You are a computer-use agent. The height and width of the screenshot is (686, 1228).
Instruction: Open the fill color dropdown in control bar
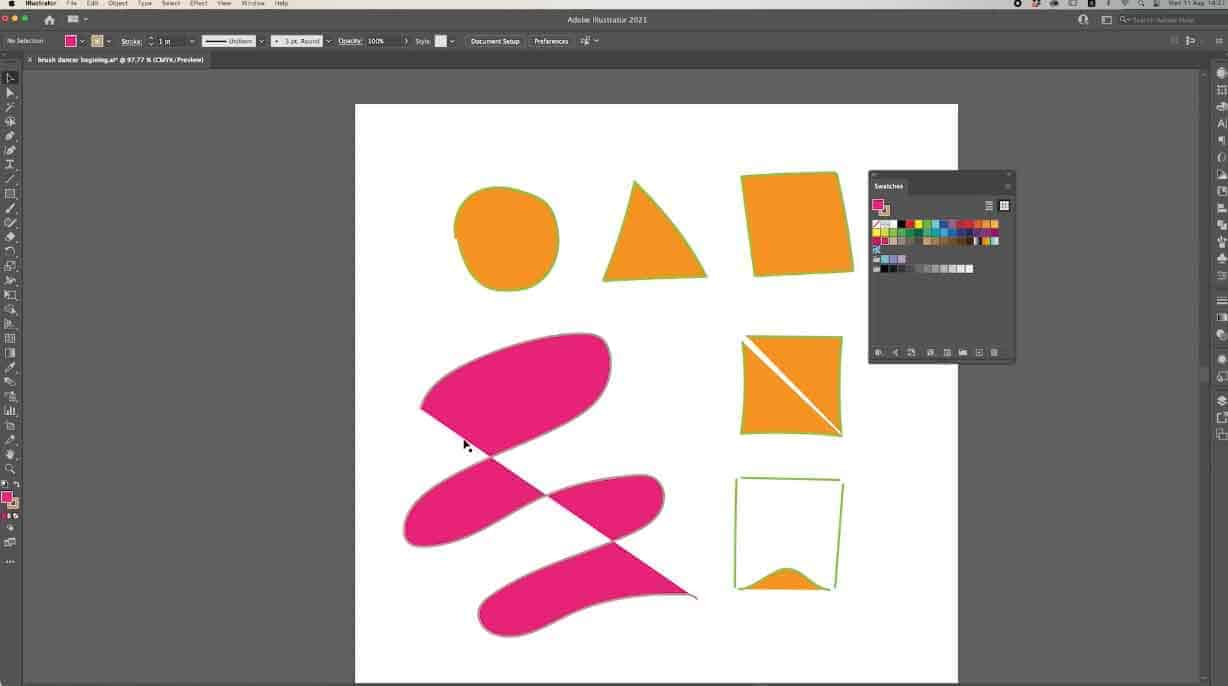point(82,41)
